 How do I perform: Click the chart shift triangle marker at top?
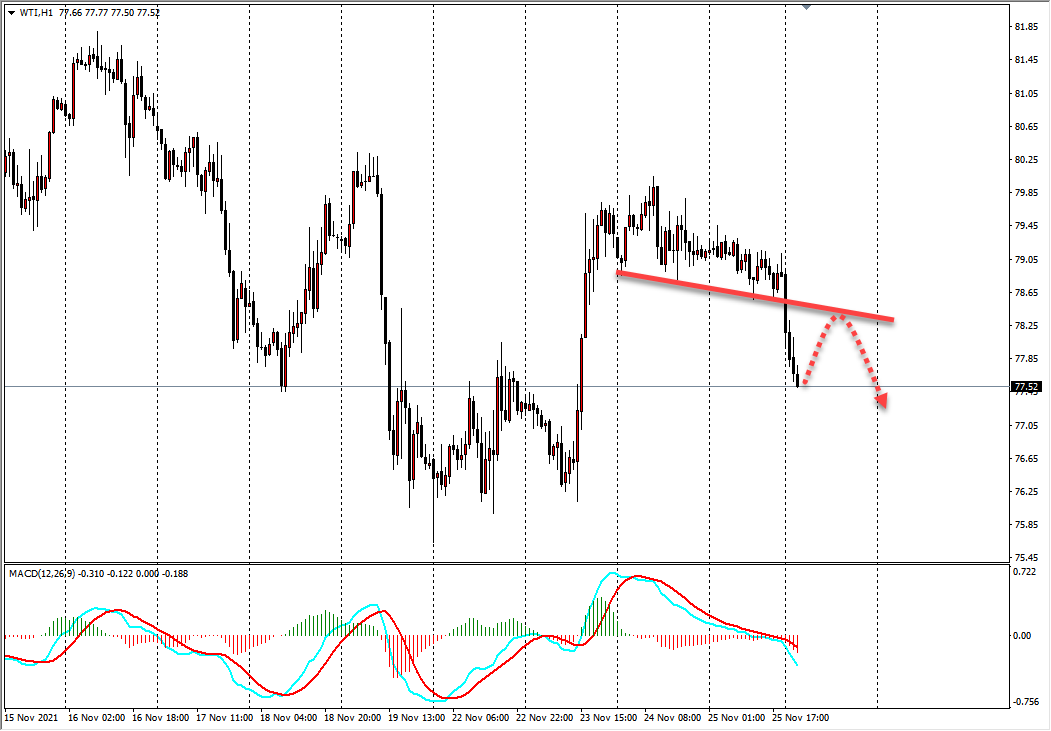tap(806, 7)
